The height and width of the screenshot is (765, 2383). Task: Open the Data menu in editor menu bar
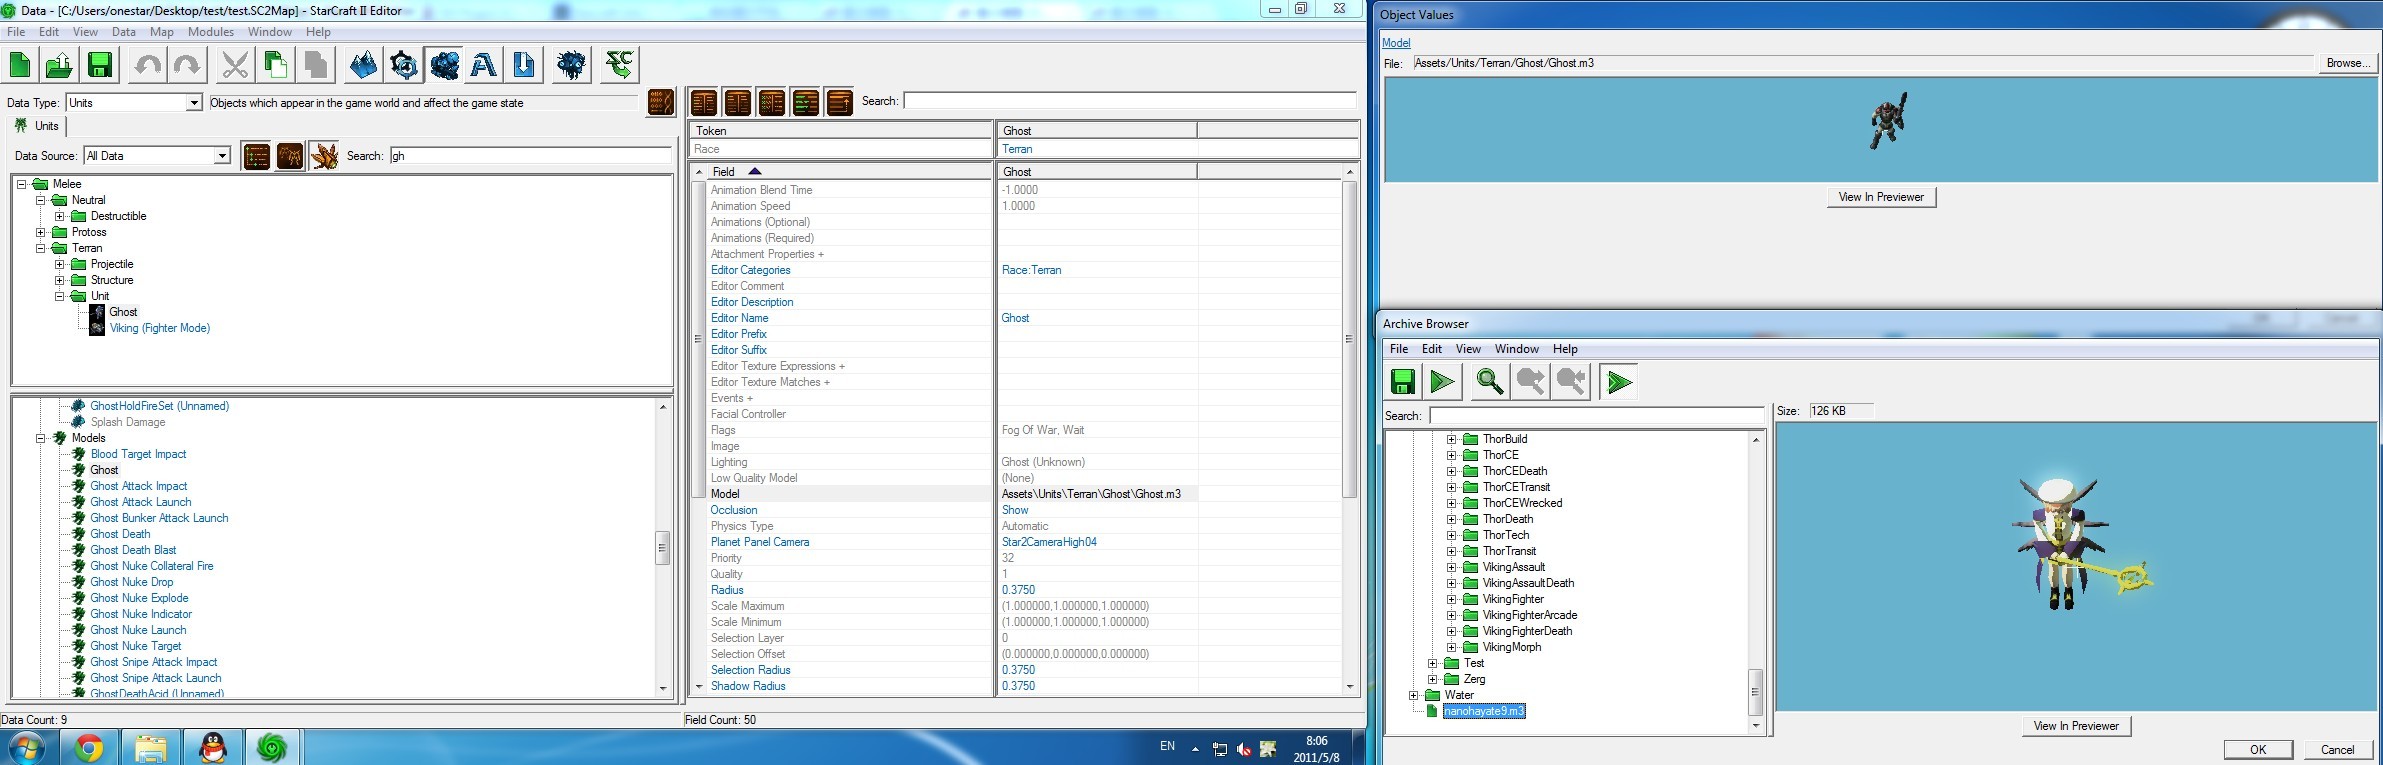click(x=124, y=32)
